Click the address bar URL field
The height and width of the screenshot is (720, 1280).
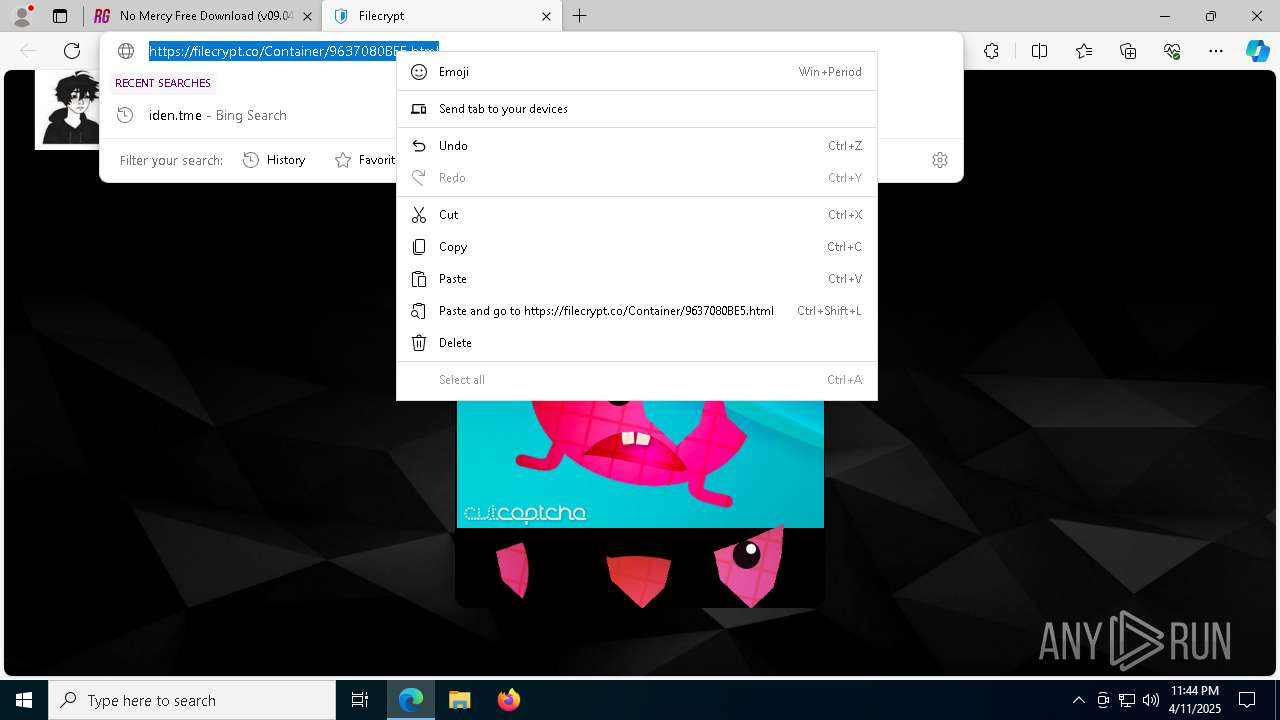pyautogui.click(x=294, y=51)
